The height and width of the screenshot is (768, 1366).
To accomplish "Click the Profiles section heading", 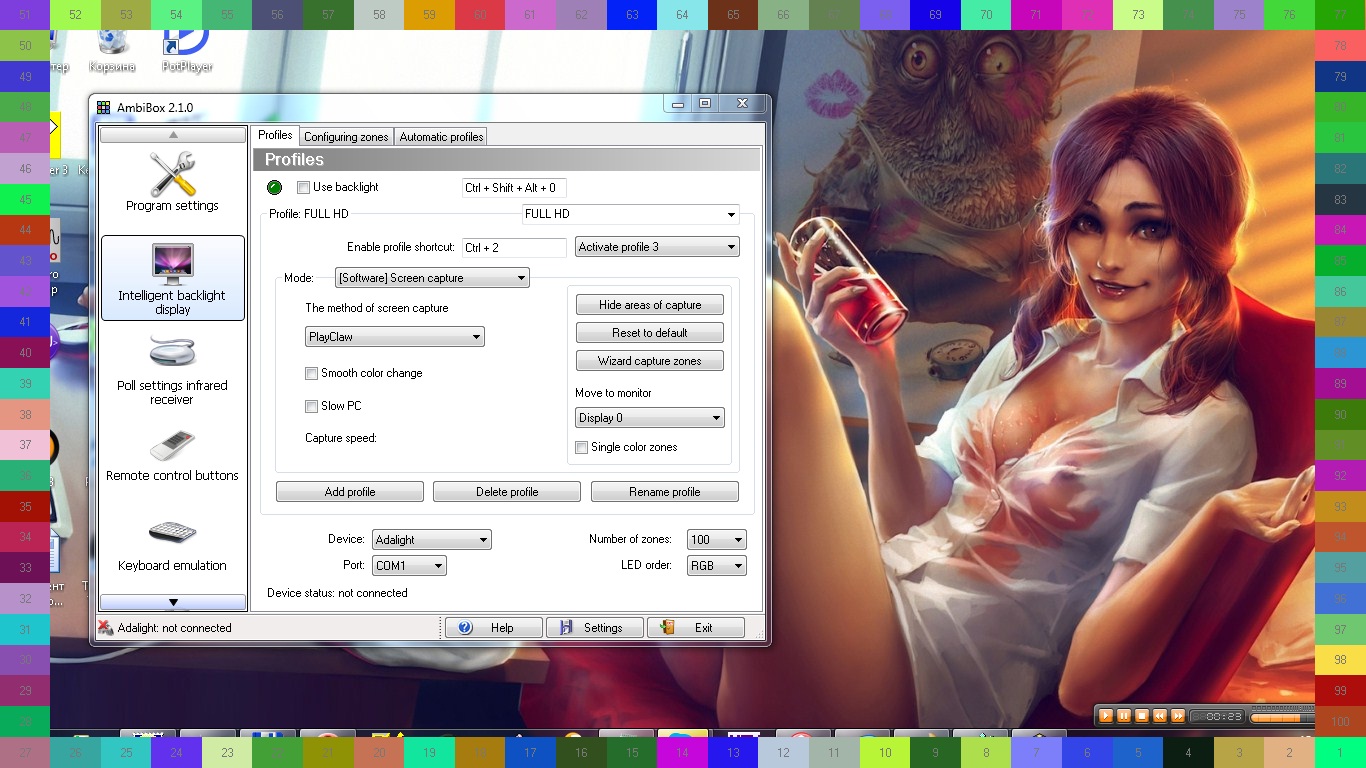I will coord(294,159).
